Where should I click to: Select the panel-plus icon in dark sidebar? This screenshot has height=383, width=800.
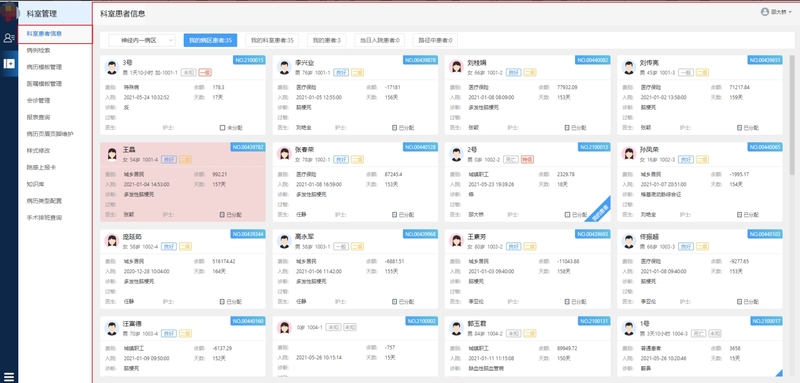[9, 64]
